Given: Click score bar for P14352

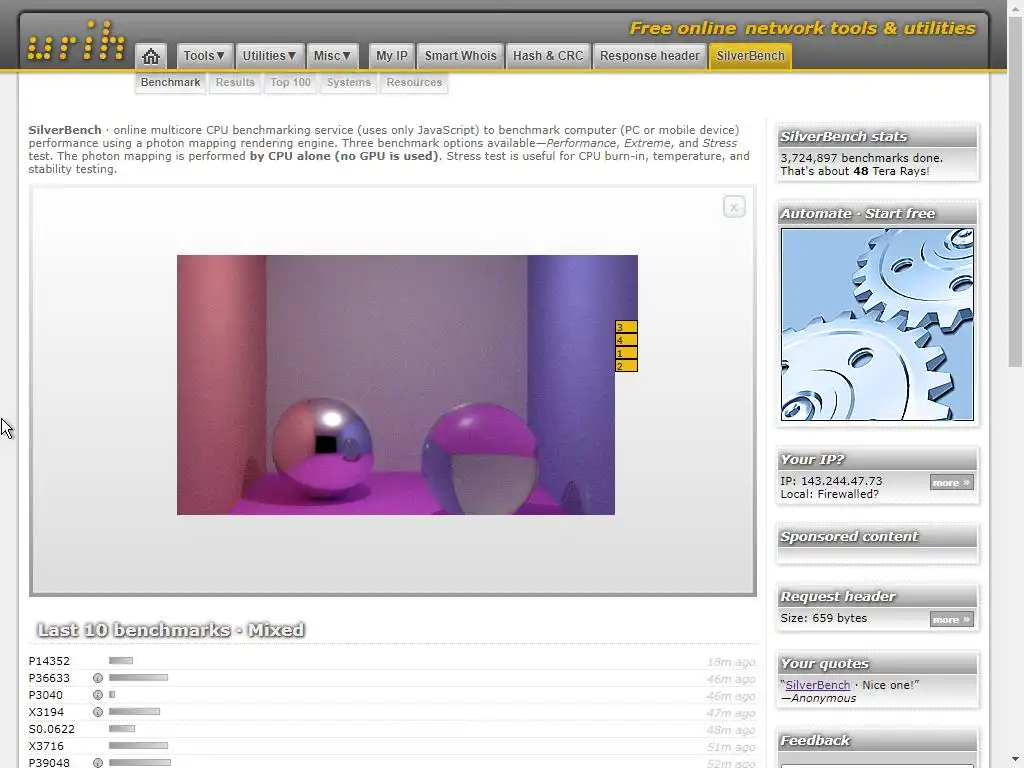Looking at the screenshot, I should click(121, 661).
